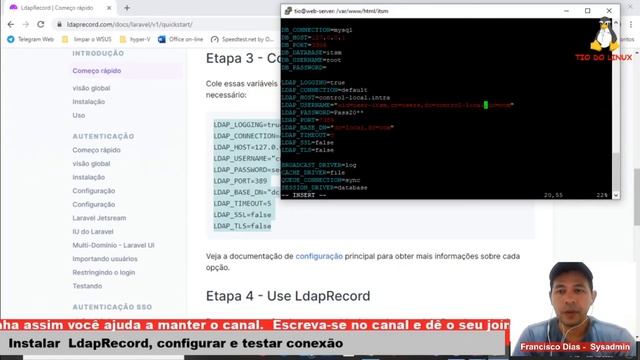The height and width of the screenshot is (360, 640).
Task: Close the LdapRecord browser tab
Action: point(109,8)
